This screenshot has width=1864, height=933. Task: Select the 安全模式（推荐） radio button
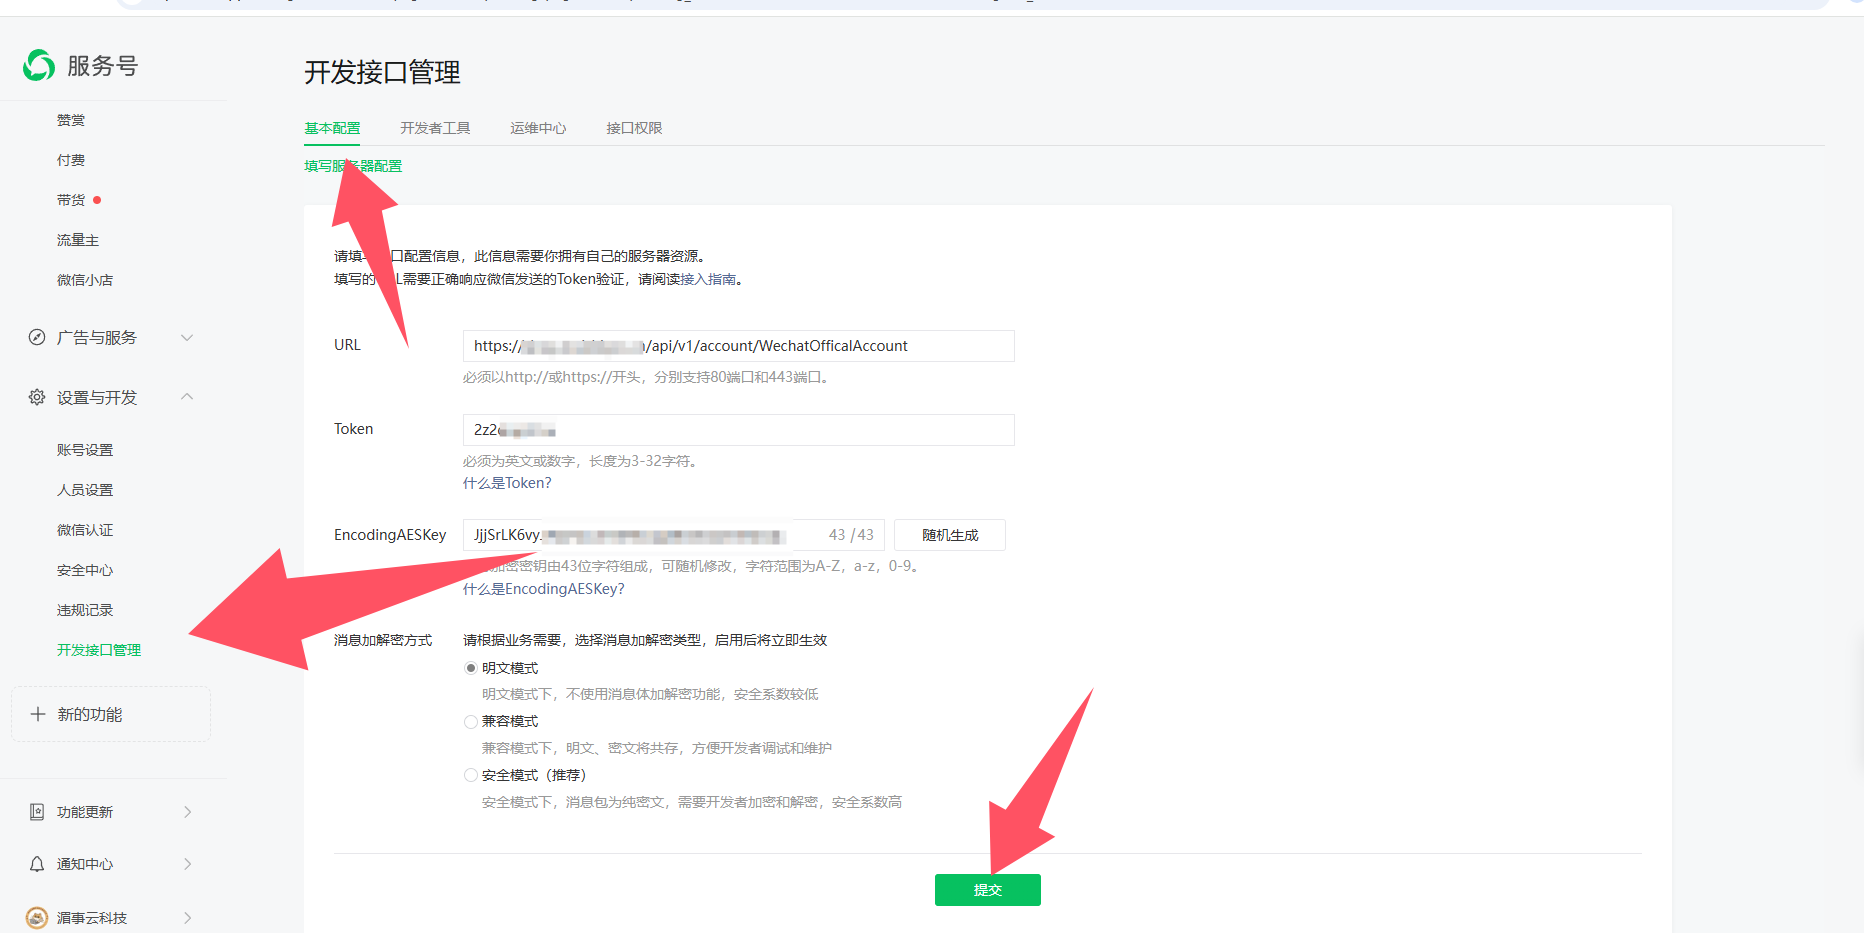471,775
